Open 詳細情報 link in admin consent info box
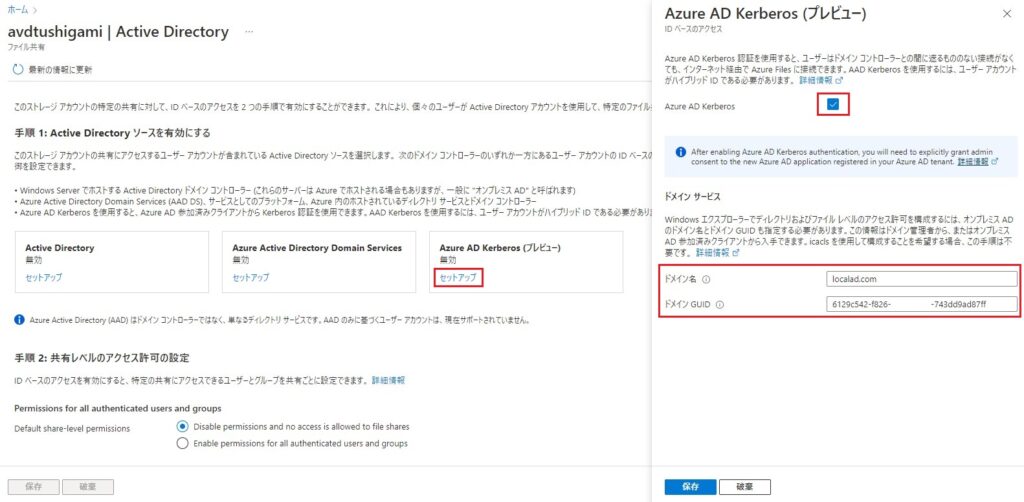The image size is (1024, 502). coord(978,161)
